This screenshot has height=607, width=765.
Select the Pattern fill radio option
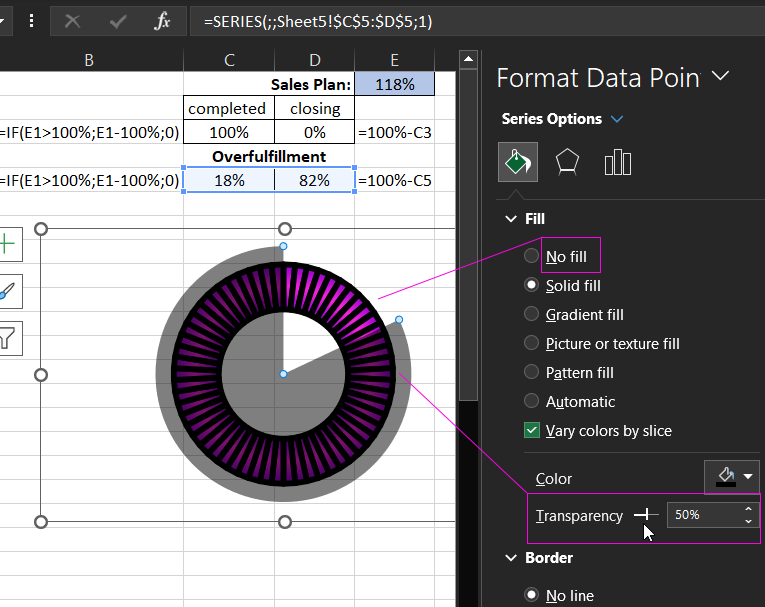pos(532,372)
